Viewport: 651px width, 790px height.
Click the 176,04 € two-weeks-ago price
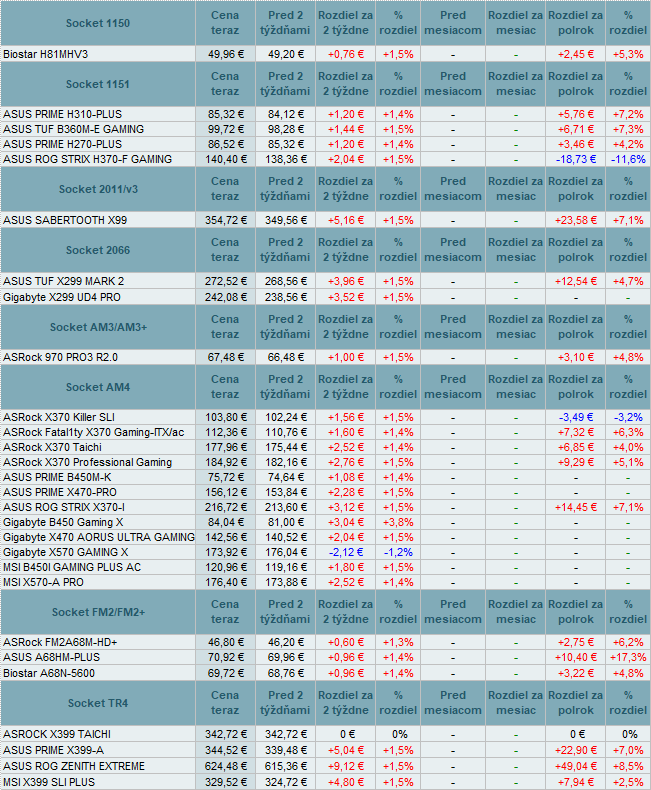point(286,552)
